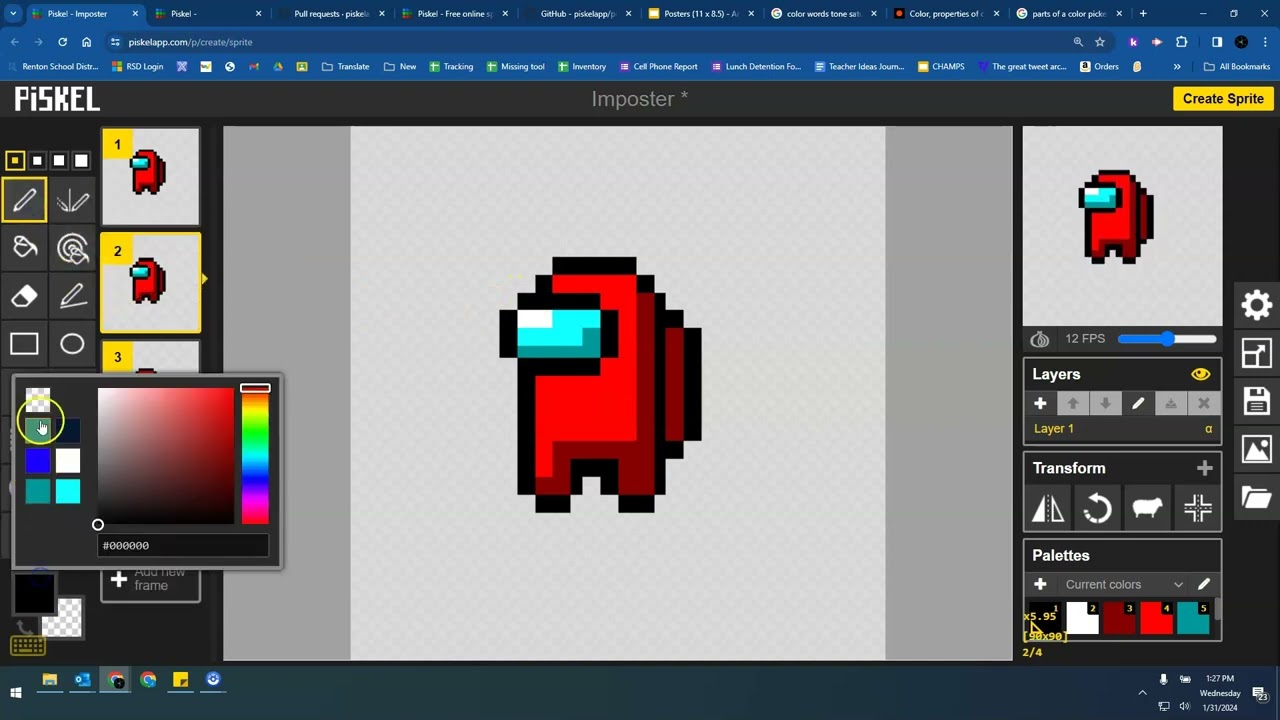
Task: Merge layer with layer below
Action: [1171, 403]
